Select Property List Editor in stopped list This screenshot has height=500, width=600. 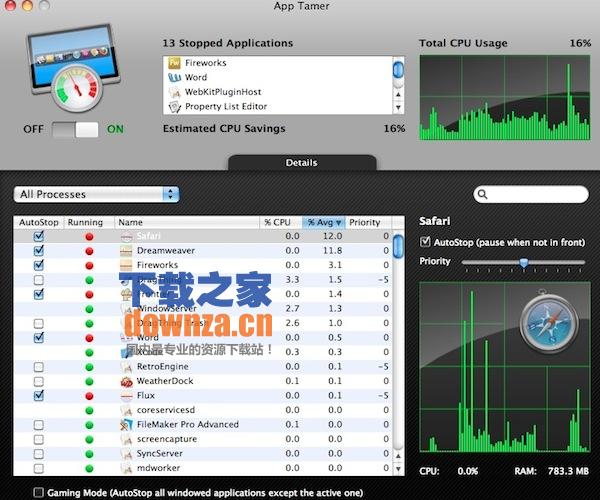pos(226,106)
